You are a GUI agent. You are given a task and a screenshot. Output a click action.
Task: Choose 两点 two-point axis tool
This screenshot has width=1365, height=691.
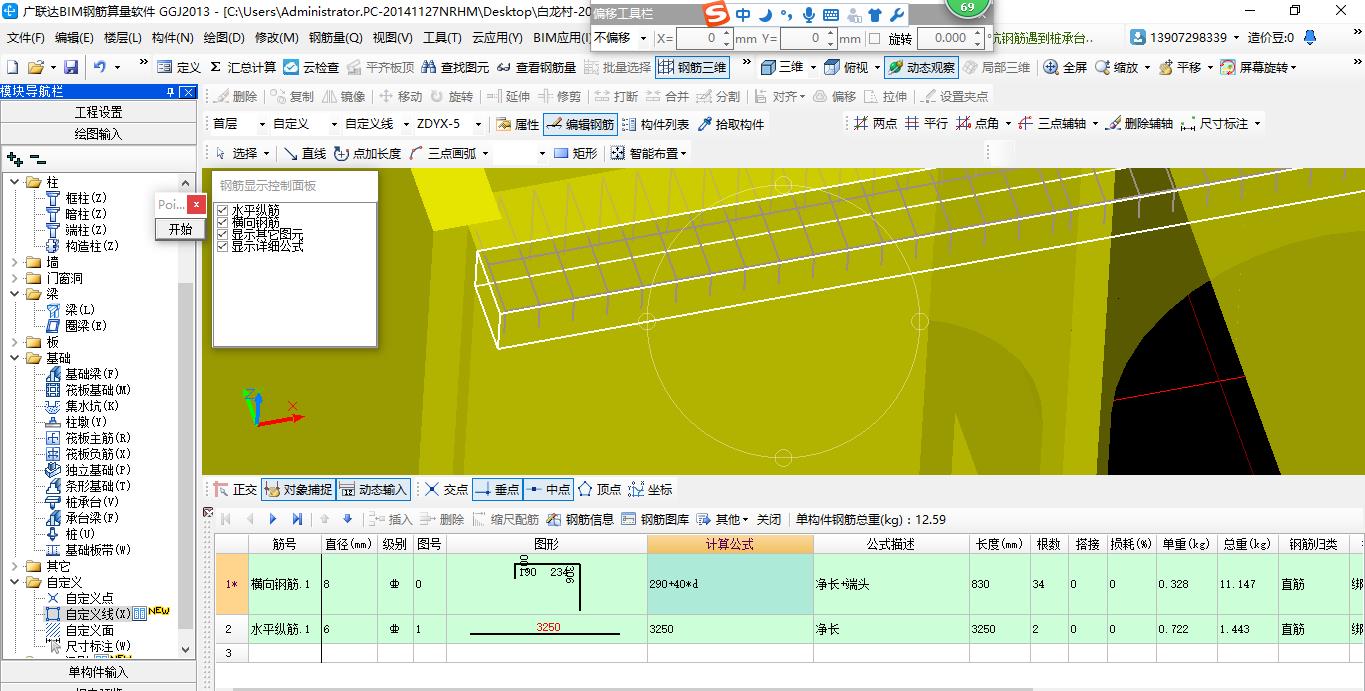876,124
